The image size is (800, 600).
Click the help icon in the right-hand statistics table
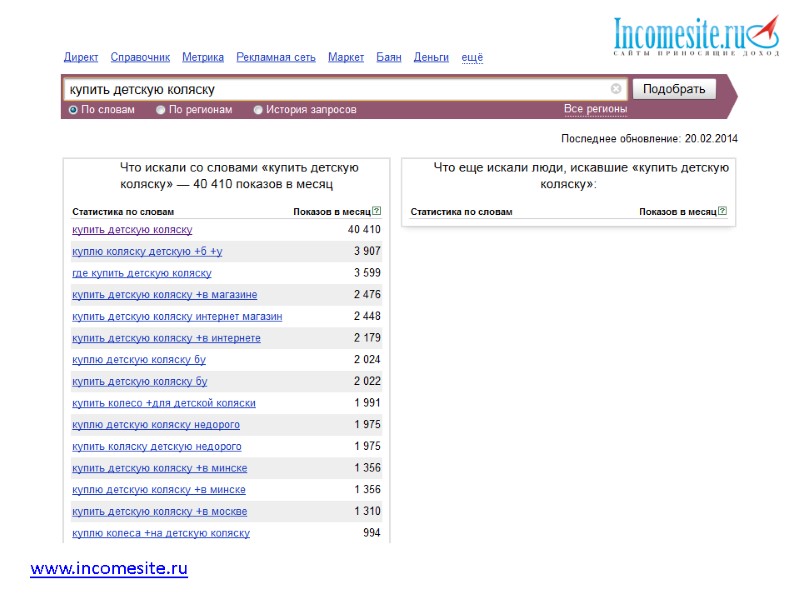pyautogui.click(x=721, y=211)
